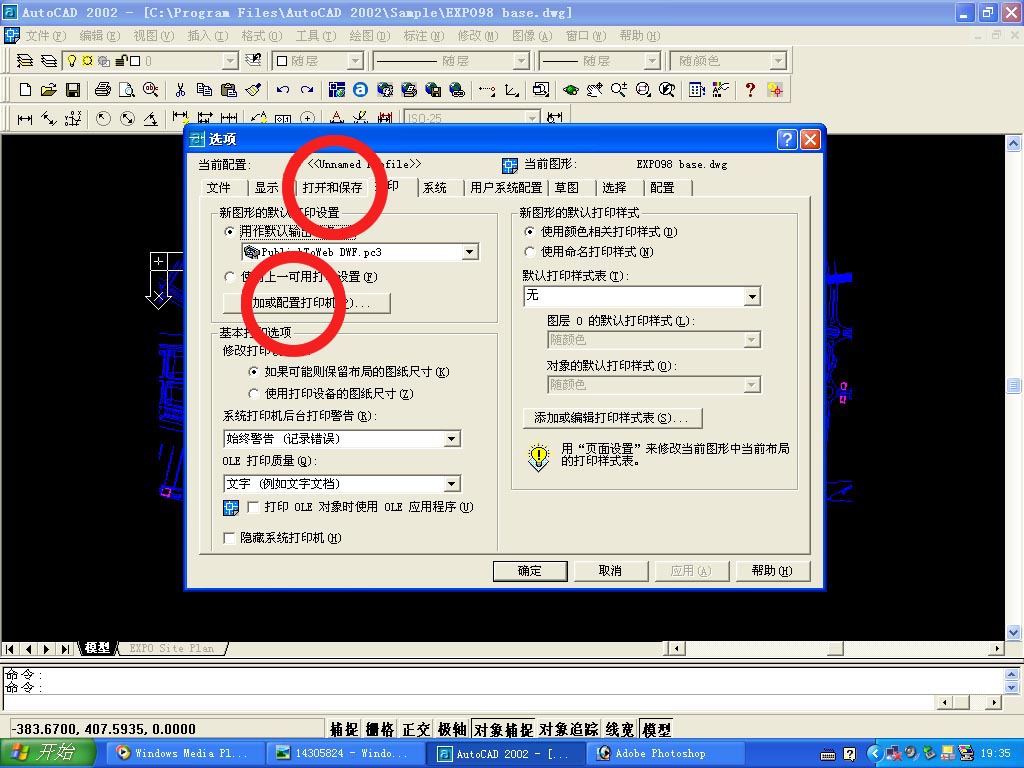
Task: Open the 随颜色 plot style dropdown
Action: click(778, 61)
